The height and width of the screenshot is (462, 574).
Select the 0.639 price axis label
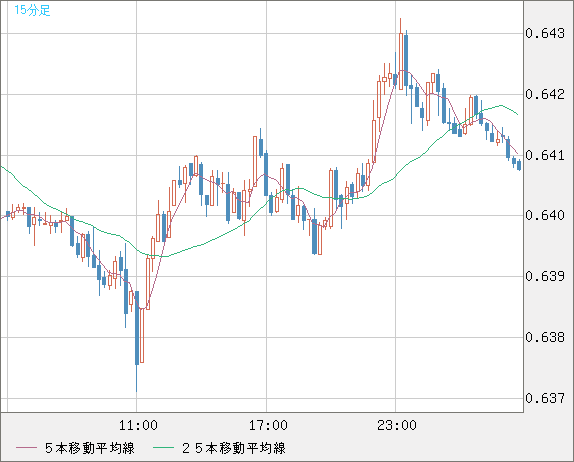[545, 276]
